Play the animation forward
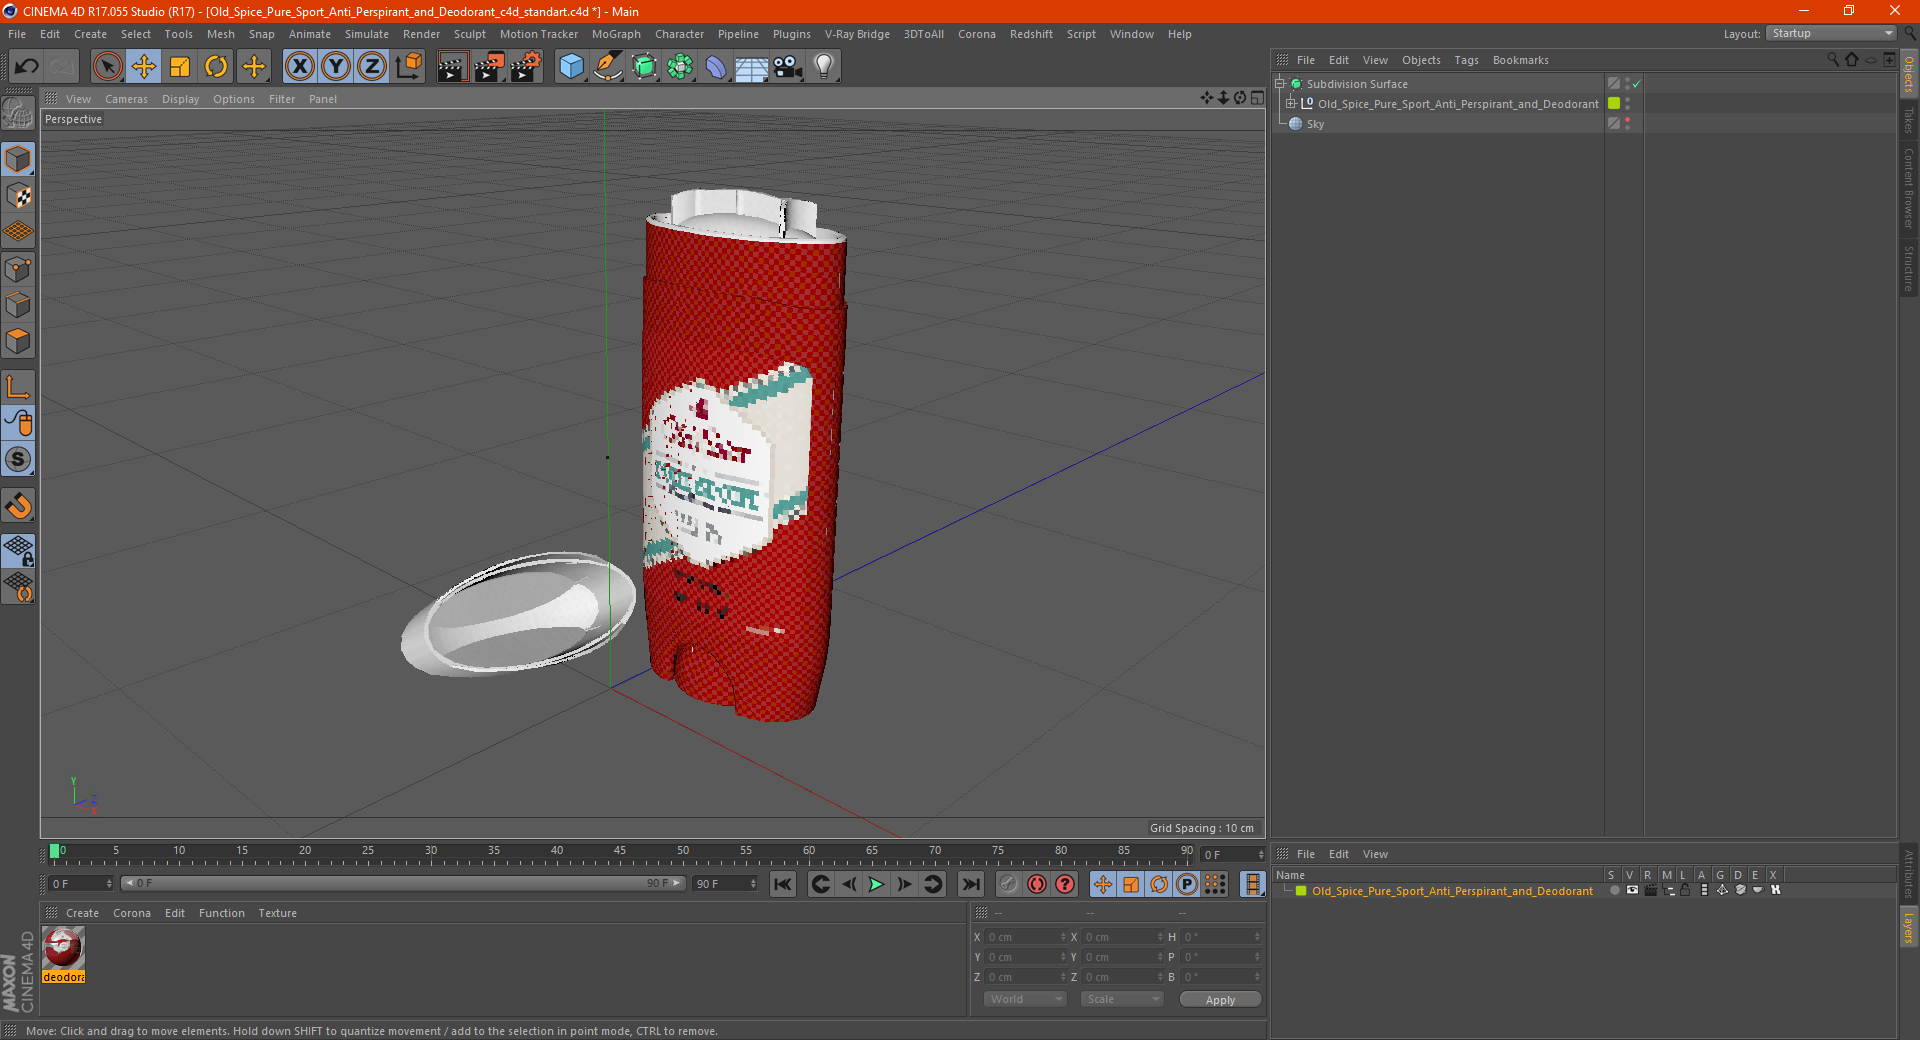The height and width of the screenshot is (1040, 1920). (876, 884)
